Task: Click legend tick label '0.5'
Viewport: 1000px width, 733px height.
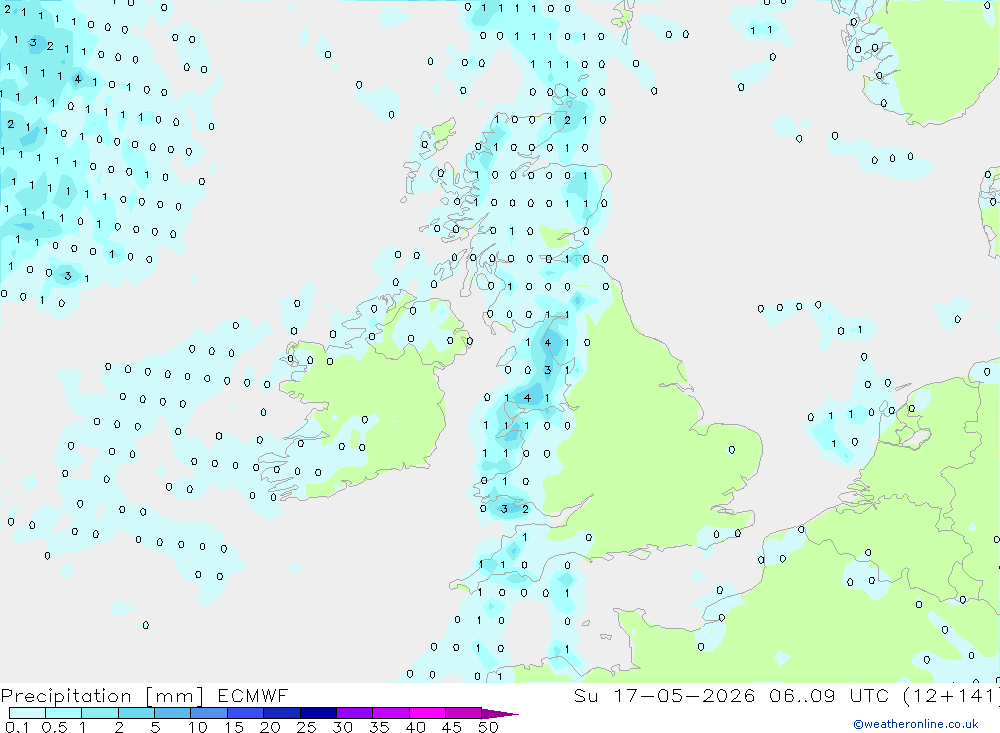Action: pyautogui.click(x=54, y=727)
